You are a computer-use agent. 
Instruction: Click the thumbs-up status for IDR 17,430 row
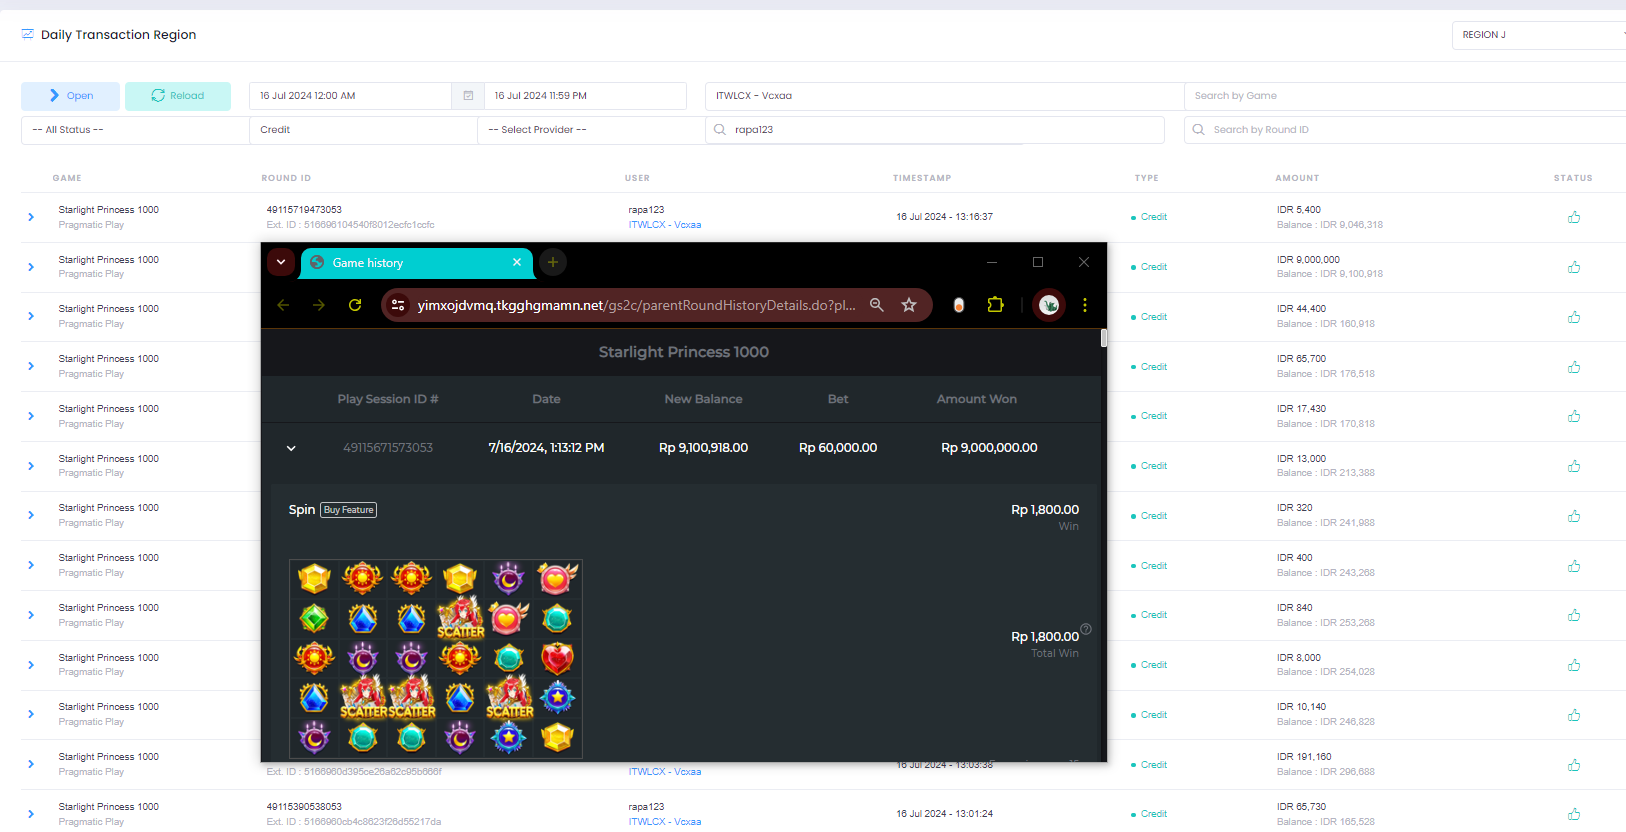coord(1574,416)
